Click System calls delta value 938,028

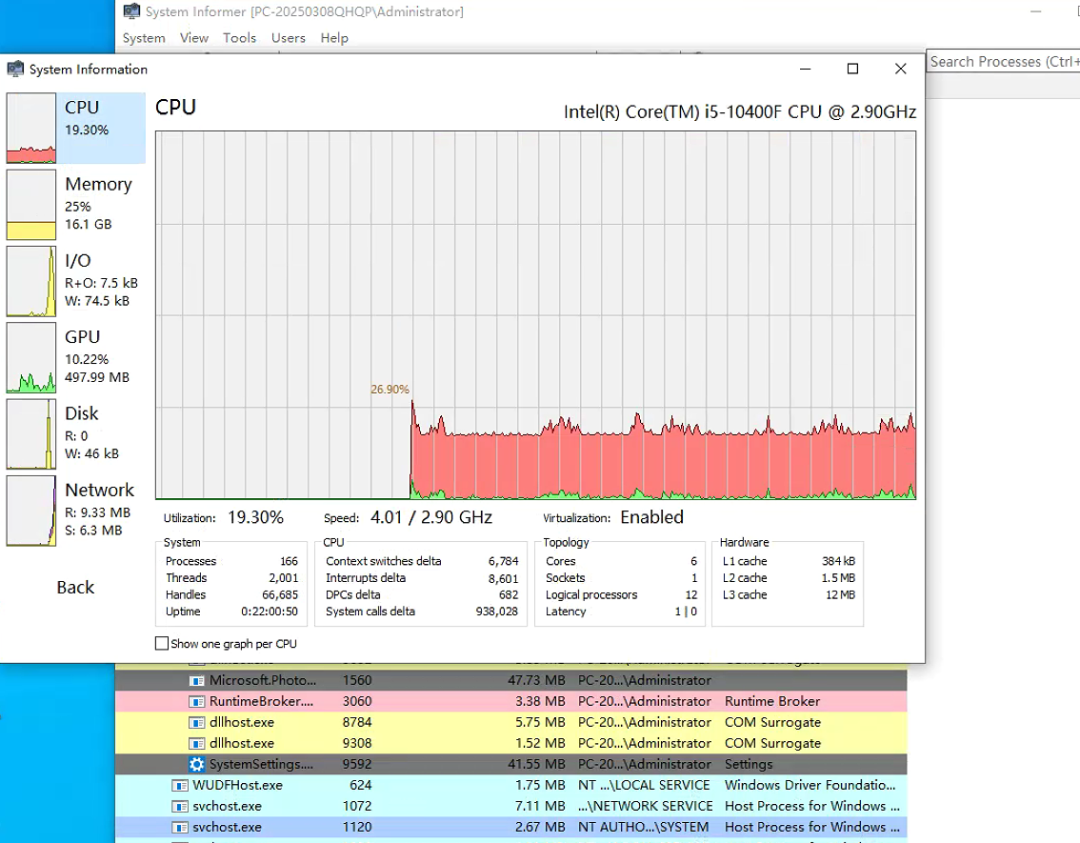497,612
